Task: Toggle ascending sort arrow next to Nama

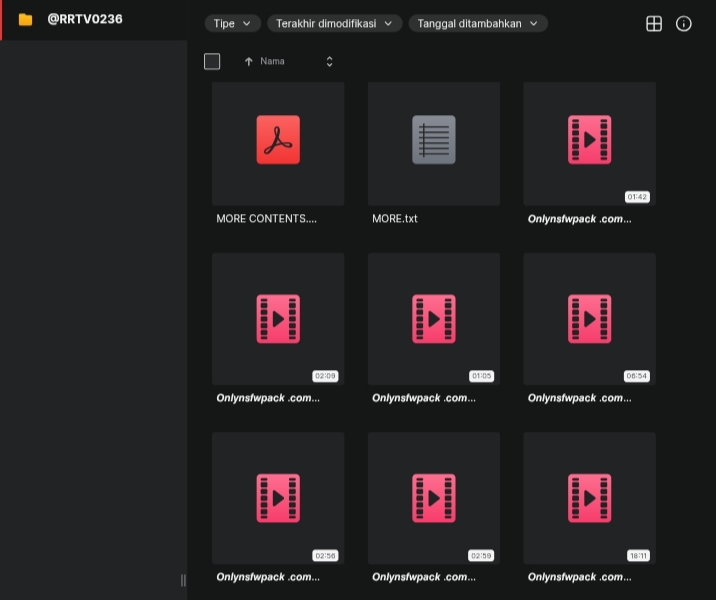Action: pyautogui.click(x=248, y=61)
